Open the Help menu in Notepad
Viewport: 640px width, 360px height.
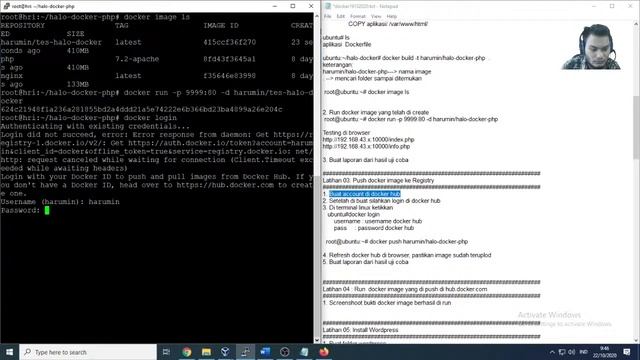coord(391,16)
